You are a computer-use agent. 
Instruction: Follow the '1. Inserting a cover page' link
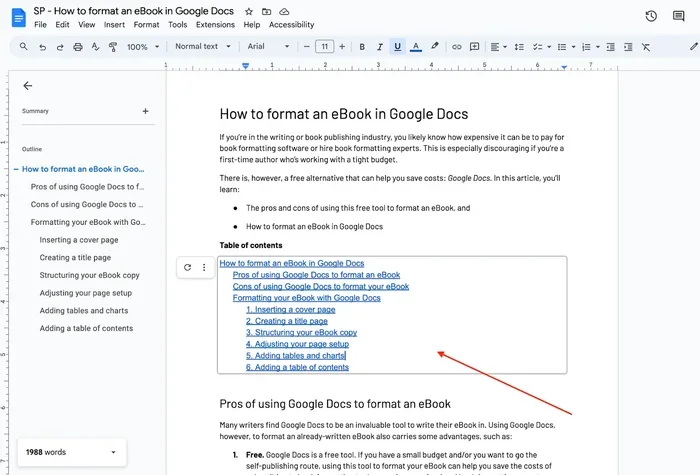(291, 310)
